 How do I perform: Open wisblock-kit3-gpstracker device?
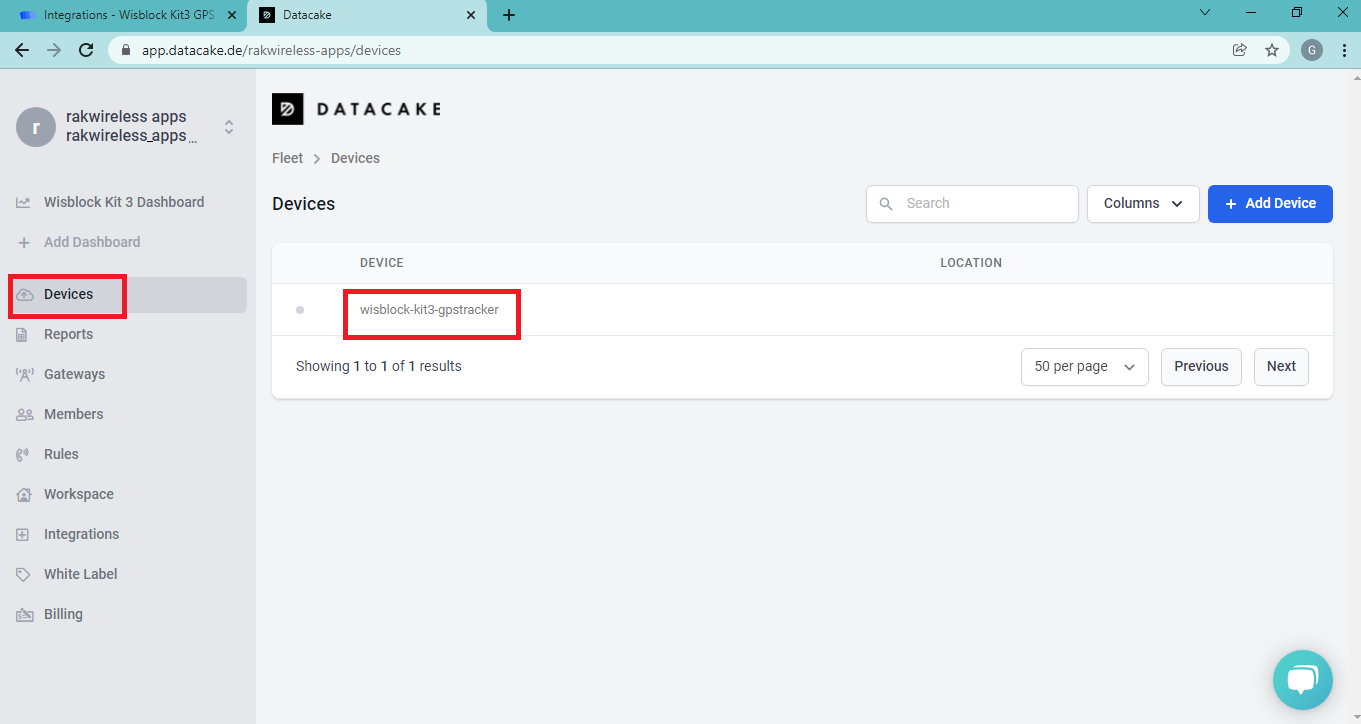click(429, 310)
